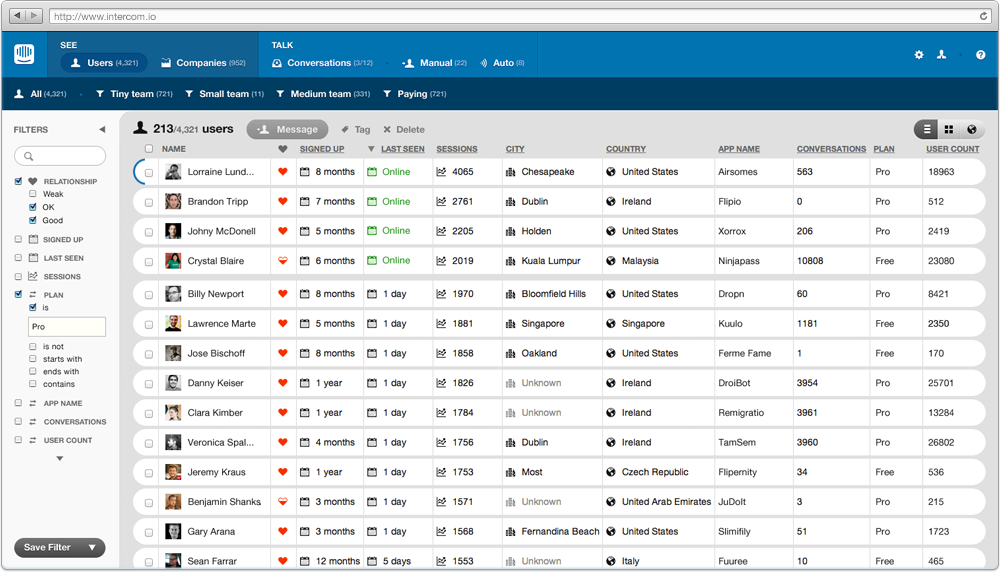Uncheck the Good relationship filter

coord(33,220)
